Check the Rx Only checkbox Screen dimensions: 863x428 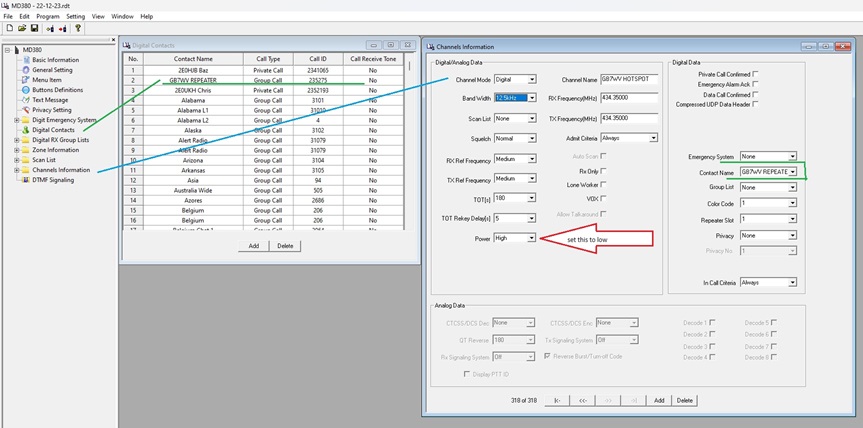point(603,171)
